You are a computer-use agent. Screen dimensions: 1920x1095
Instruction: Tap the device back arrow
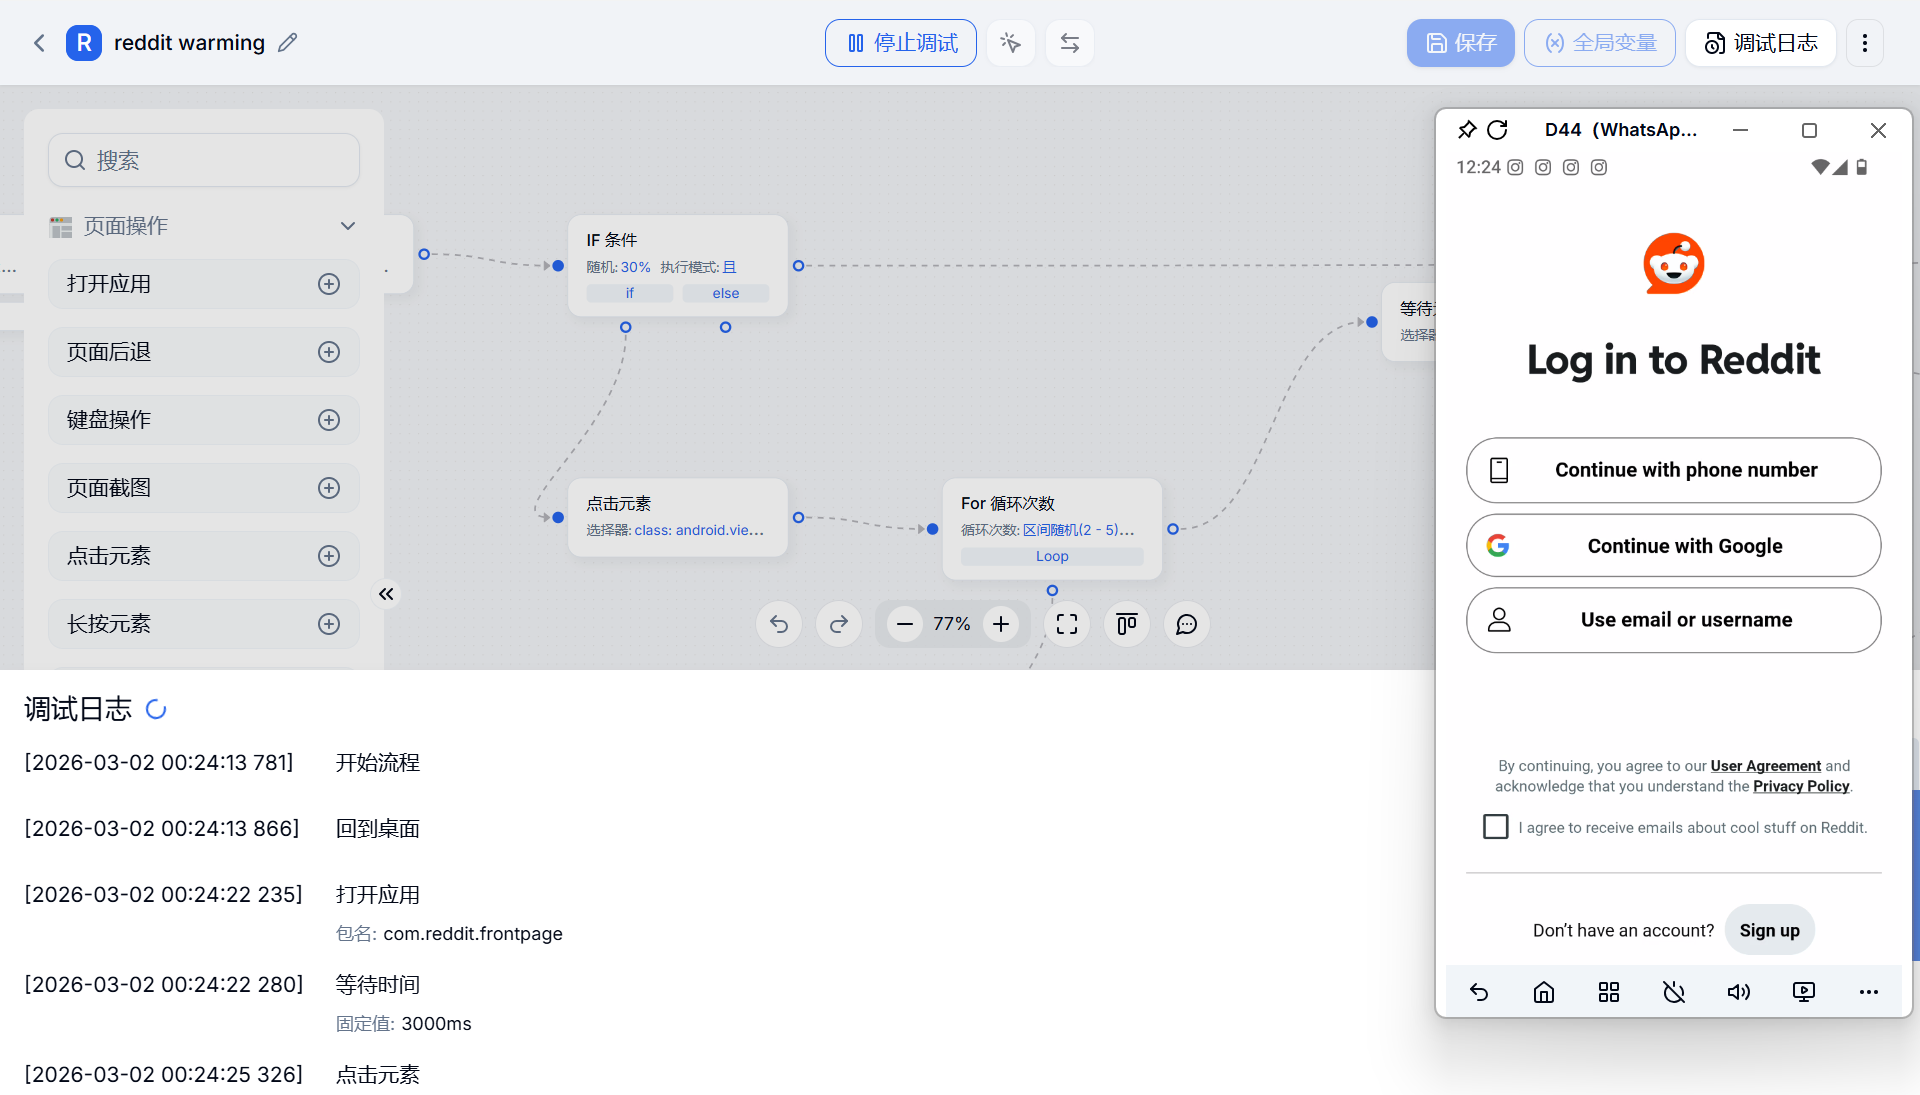click(x=1479, y=992)
